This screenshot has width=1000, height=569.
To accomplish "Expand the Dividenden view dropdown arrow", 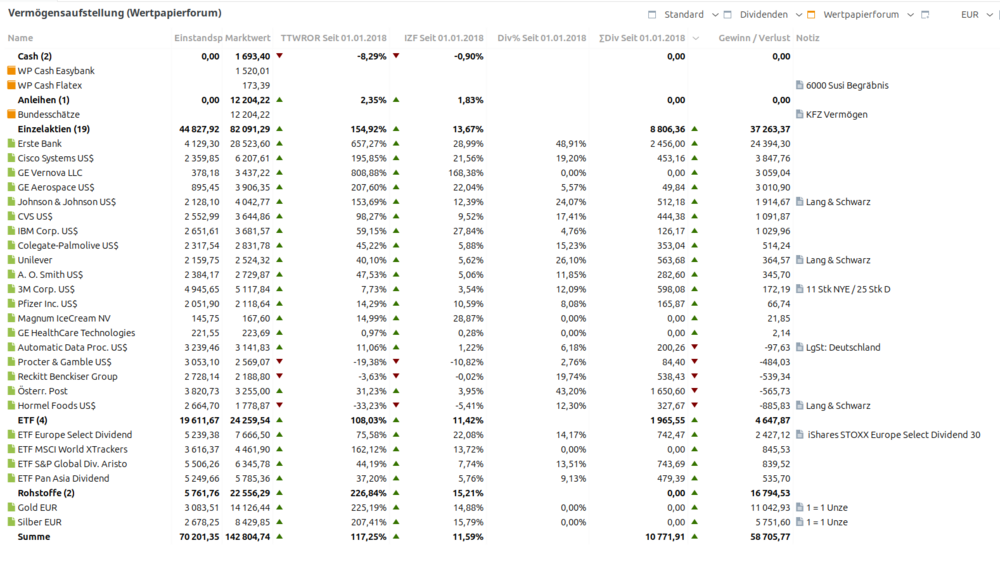I will [x=798, y=15].
